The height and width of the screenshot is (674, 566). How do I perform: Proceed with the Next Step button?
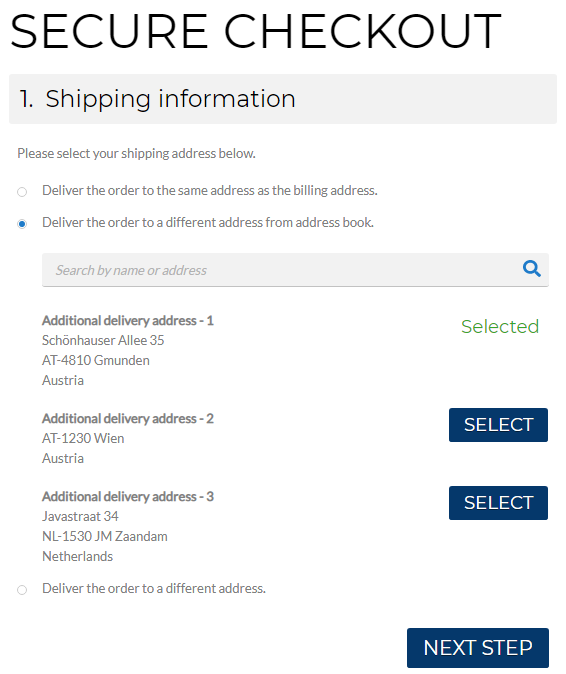click(477, 648)
